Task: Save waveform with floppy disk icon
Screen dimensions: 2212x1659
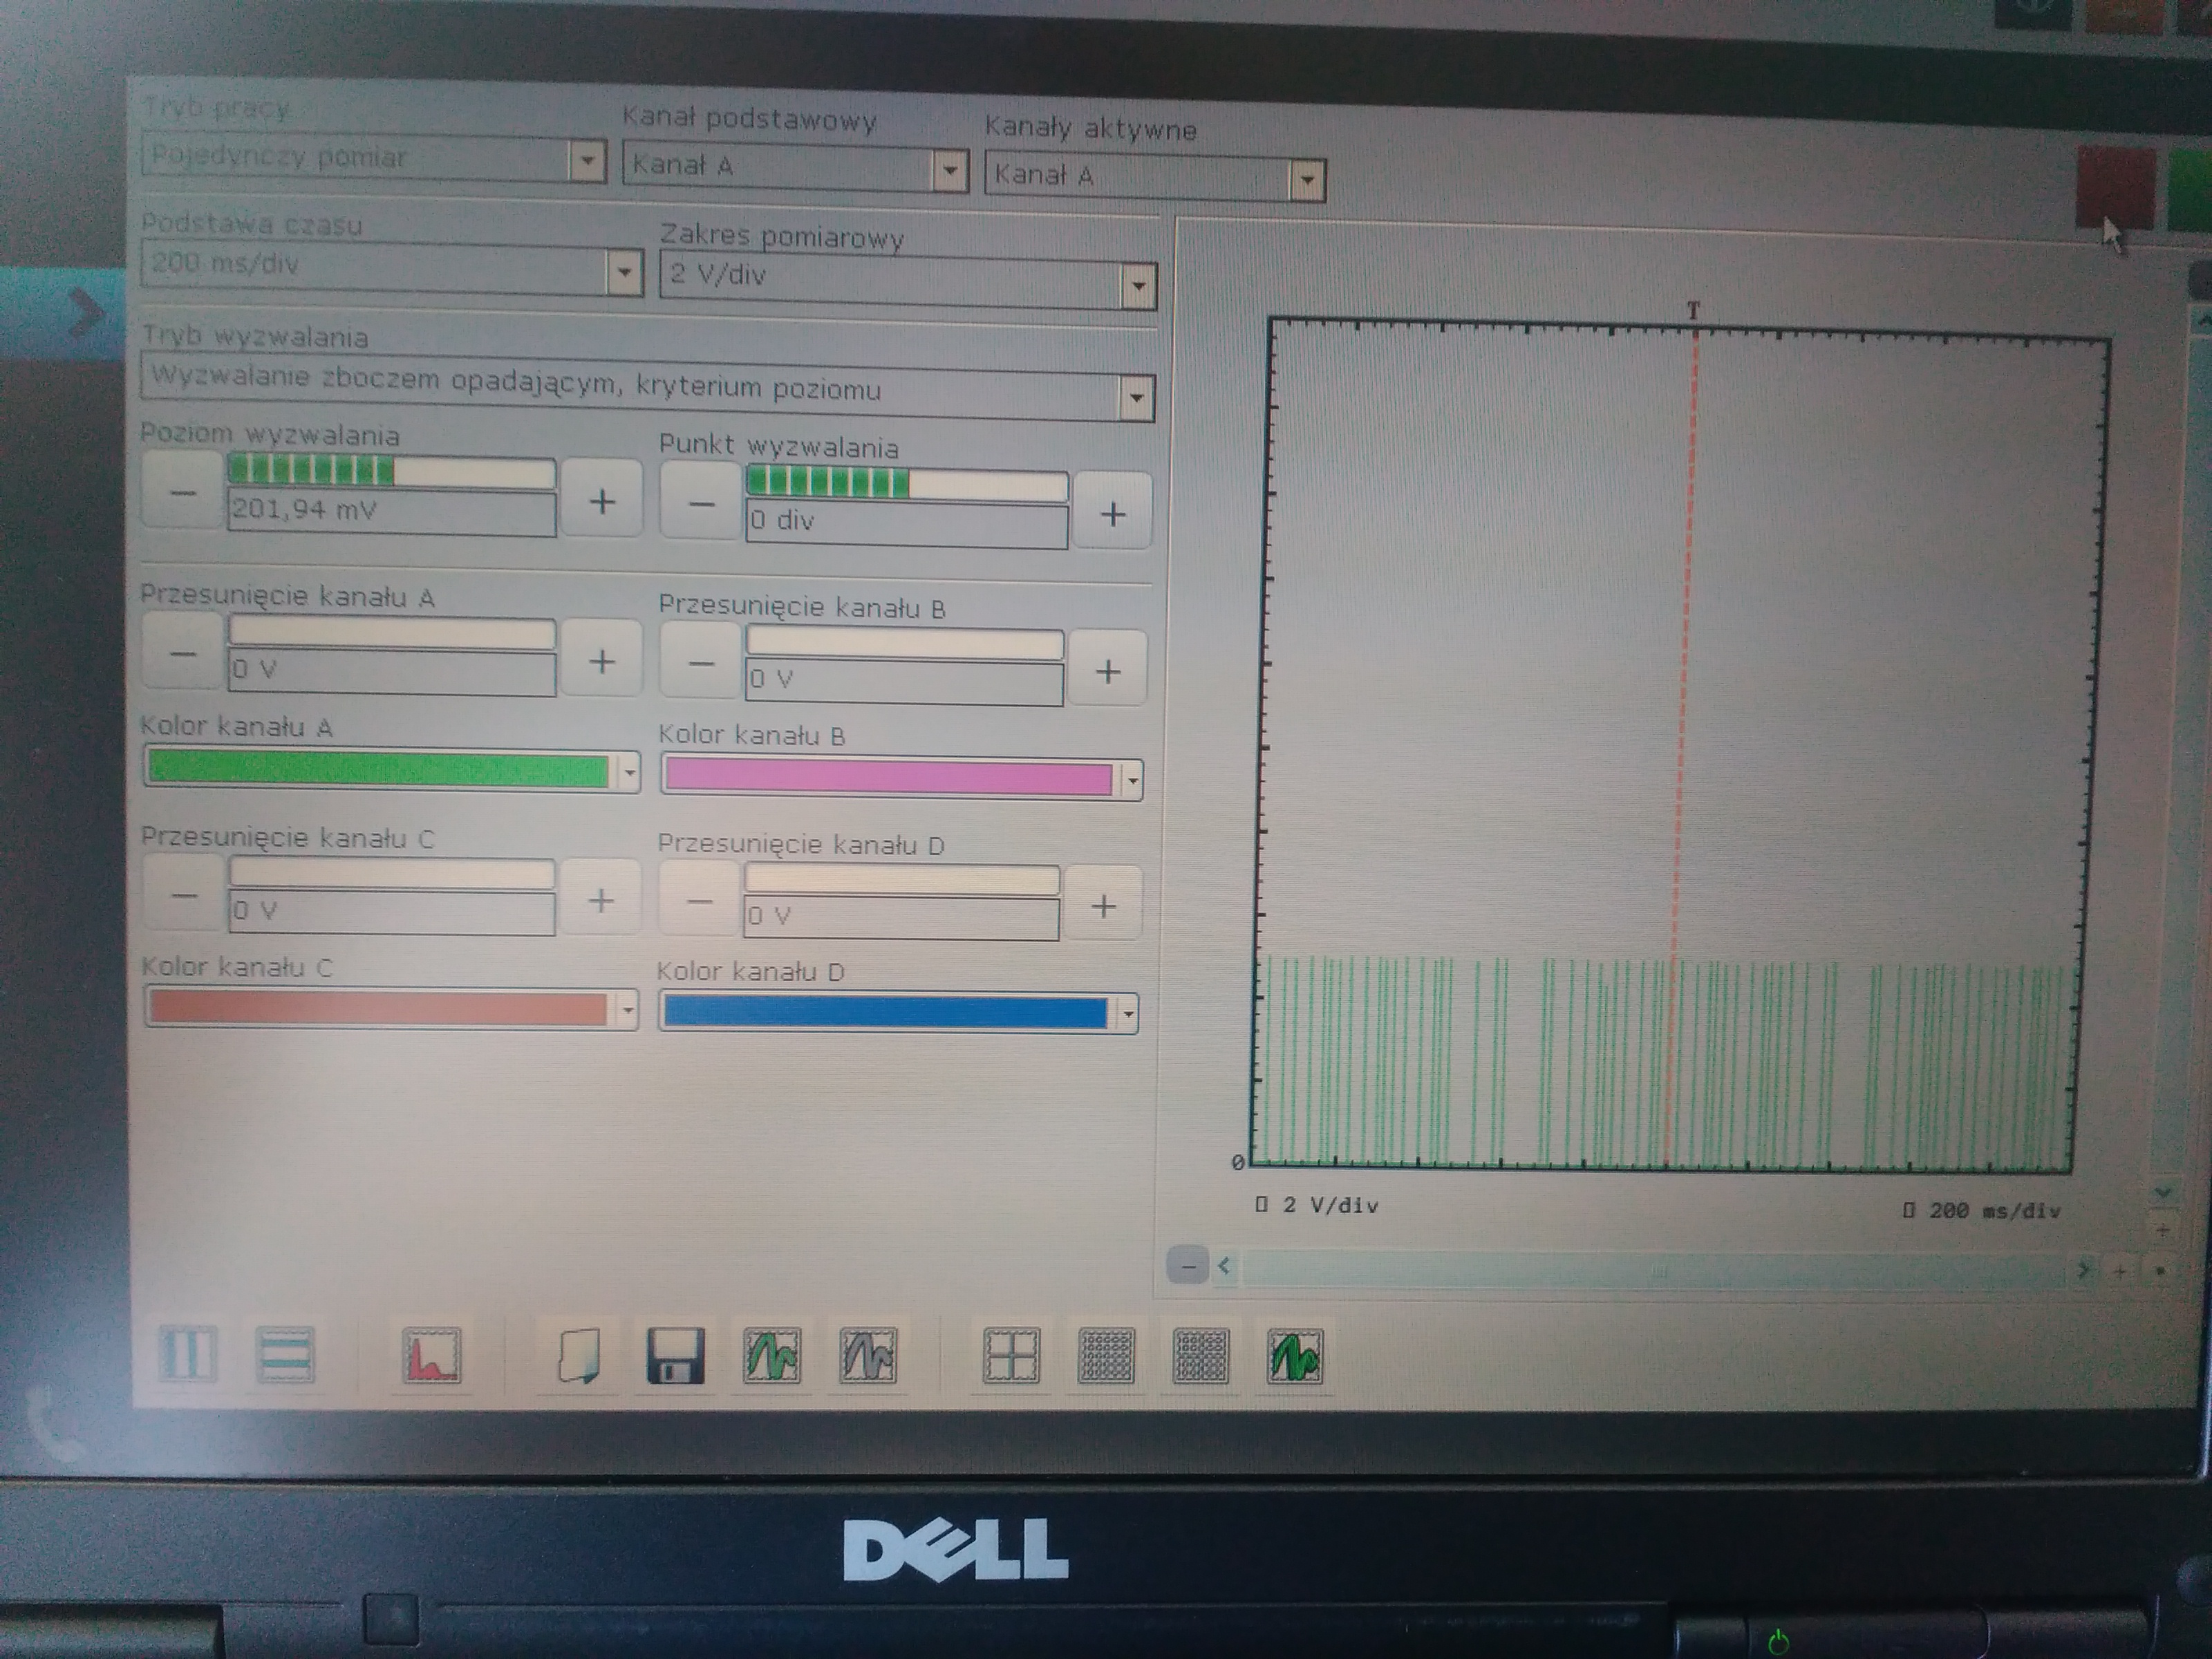Action: 676,1356
